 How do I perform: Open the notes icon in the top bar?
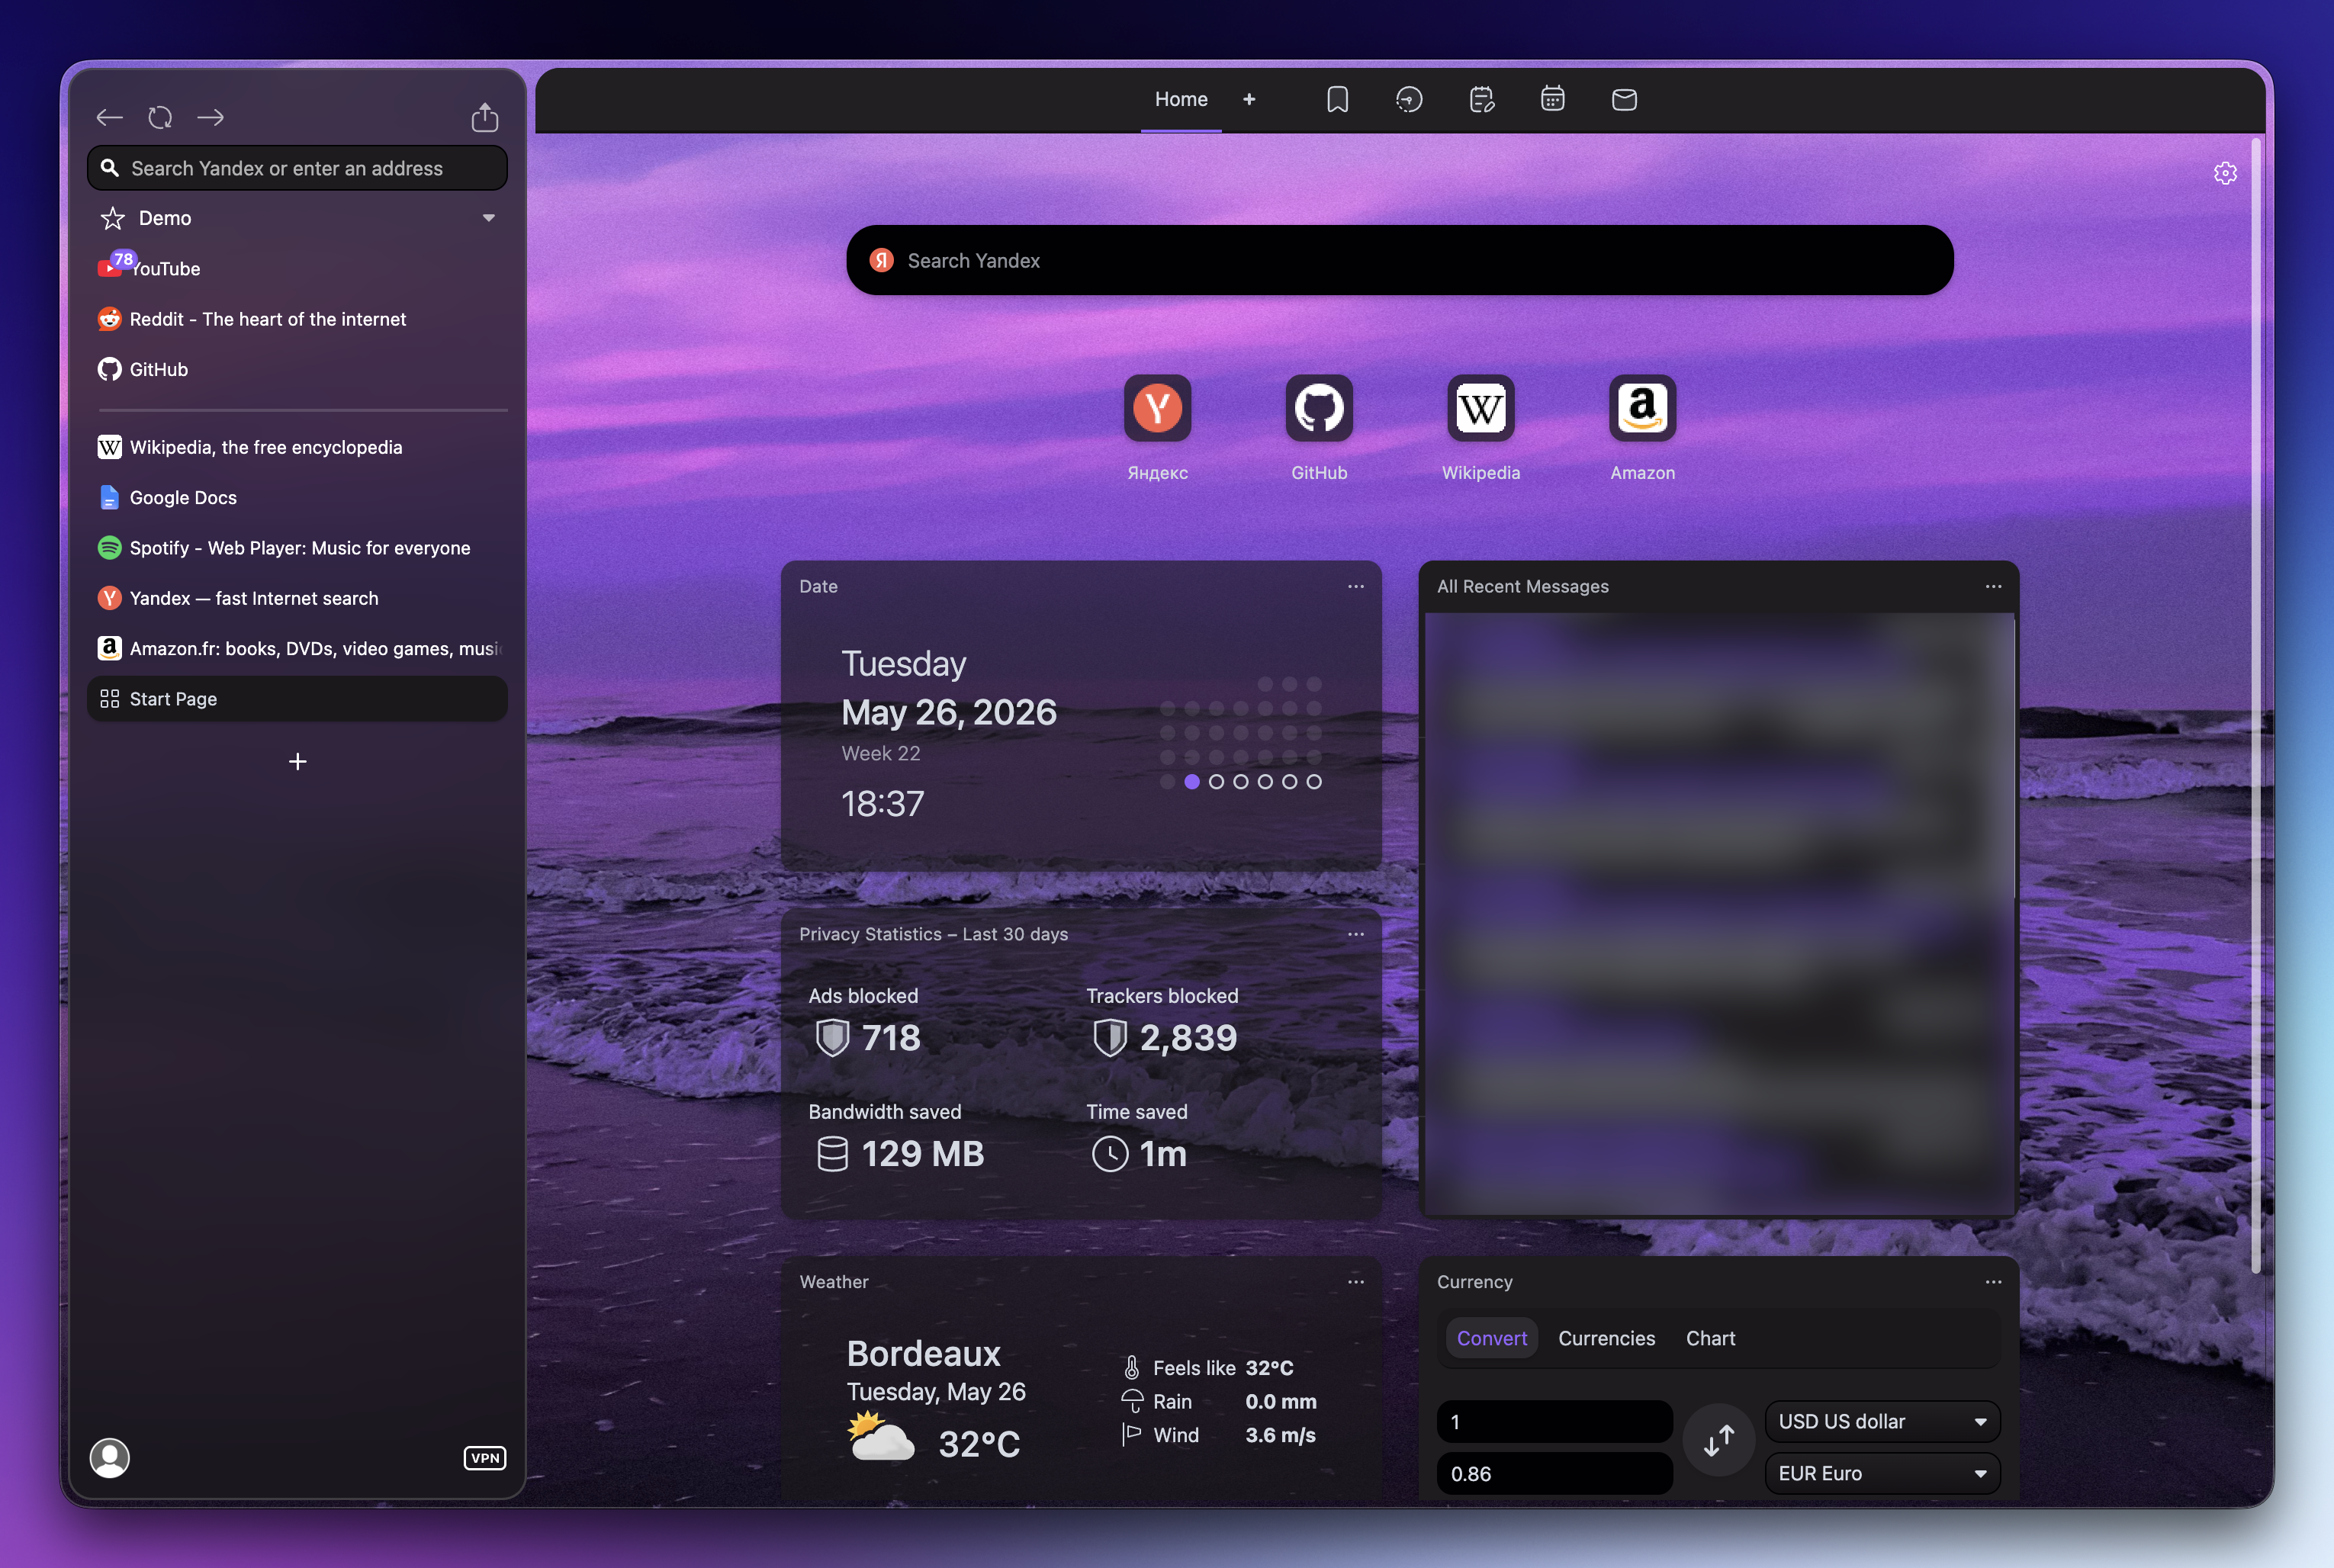pyautogui.click(x=1481, y=99)
